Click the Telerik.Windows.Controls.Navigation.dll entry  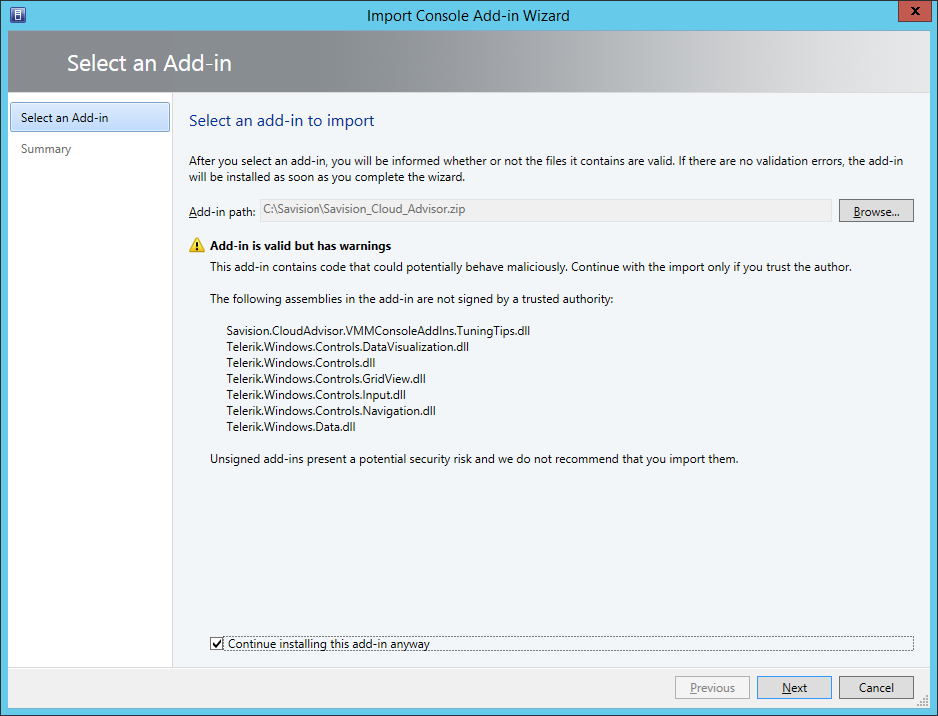tap(330, 411)
